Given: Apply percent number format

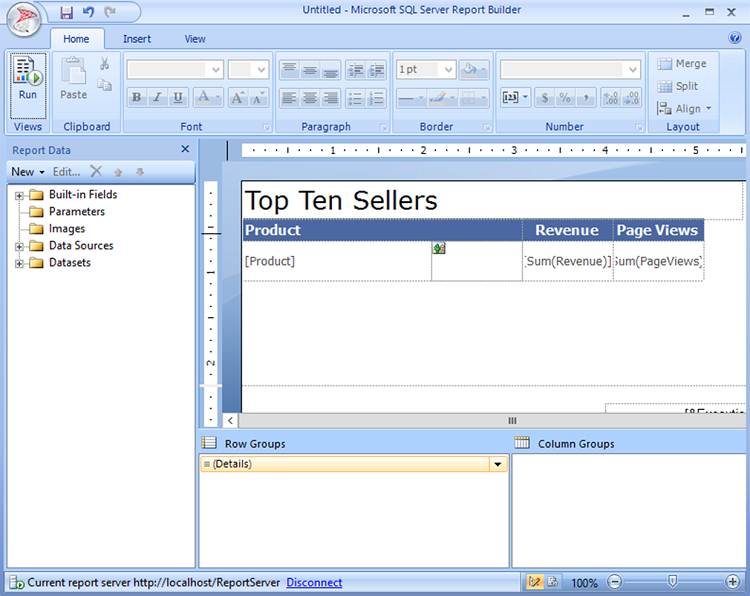Looking at the screenshot, I should pos(565,98).
